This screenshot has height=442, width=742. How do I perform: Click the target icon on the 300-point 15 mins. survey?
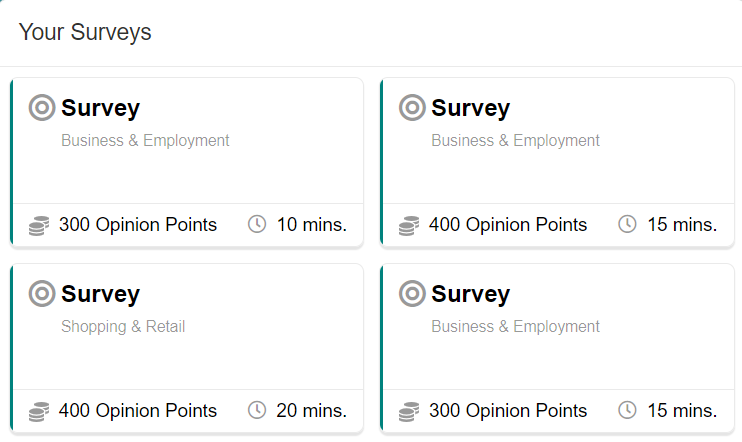coord(412,293)
